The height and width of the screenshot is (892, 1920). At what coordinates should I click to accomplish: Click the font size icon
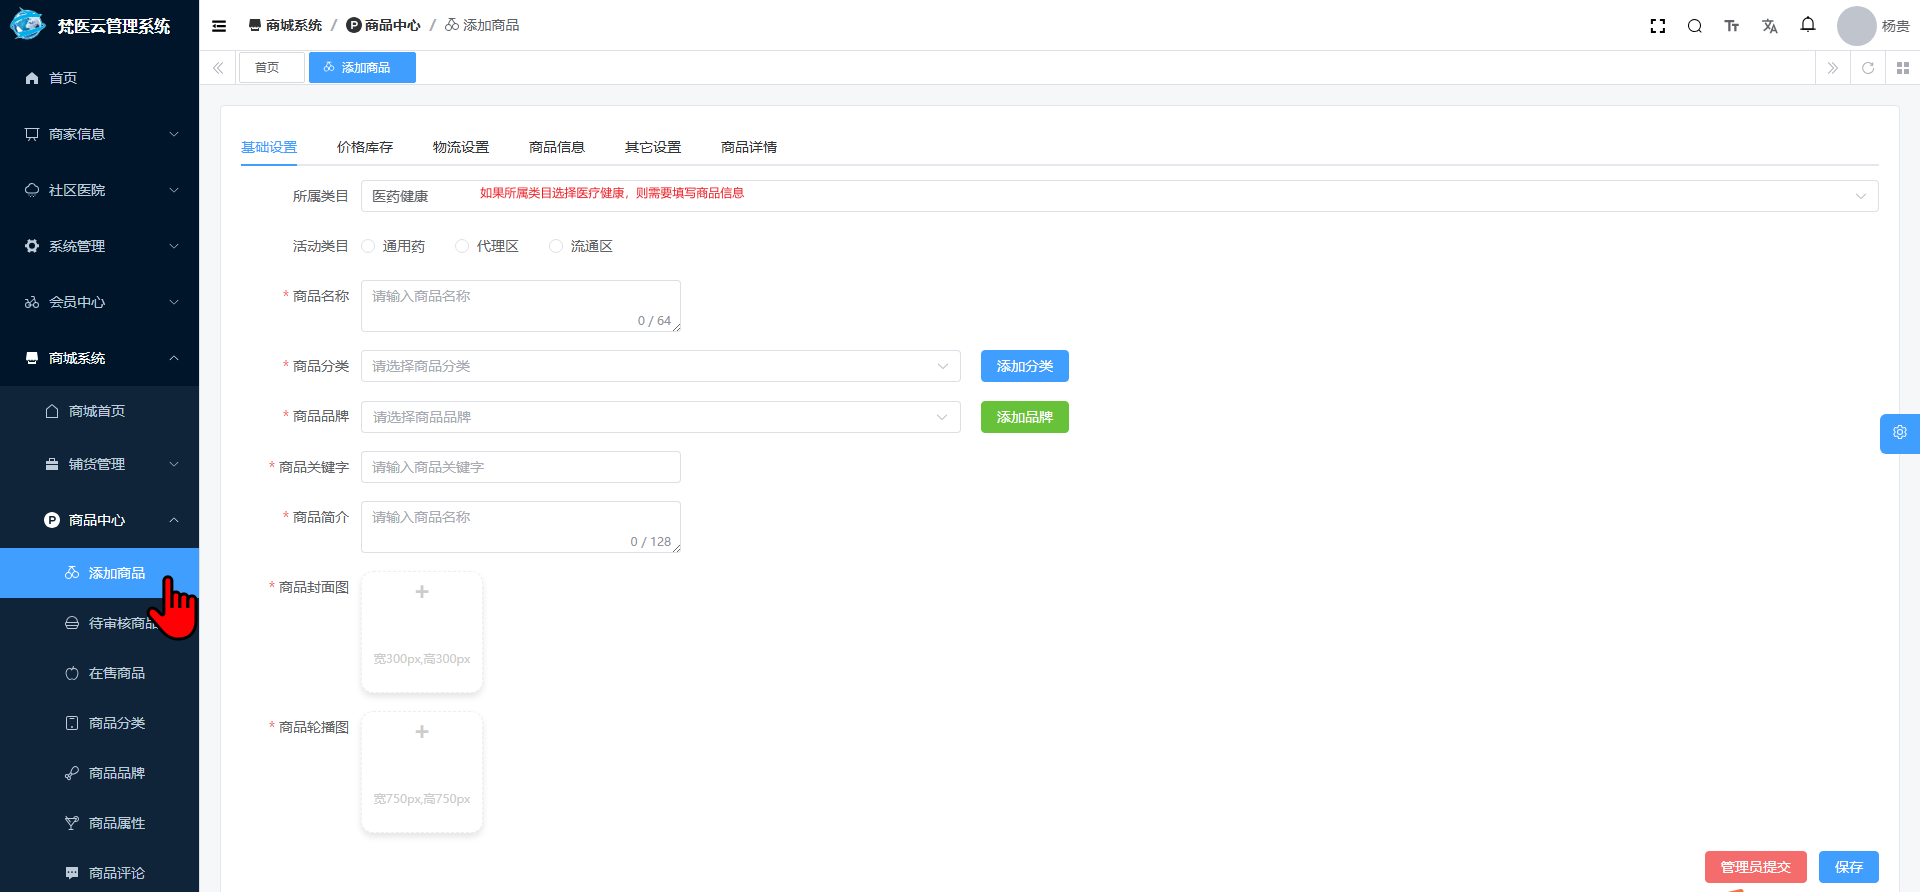click(x=1731, y=26)
